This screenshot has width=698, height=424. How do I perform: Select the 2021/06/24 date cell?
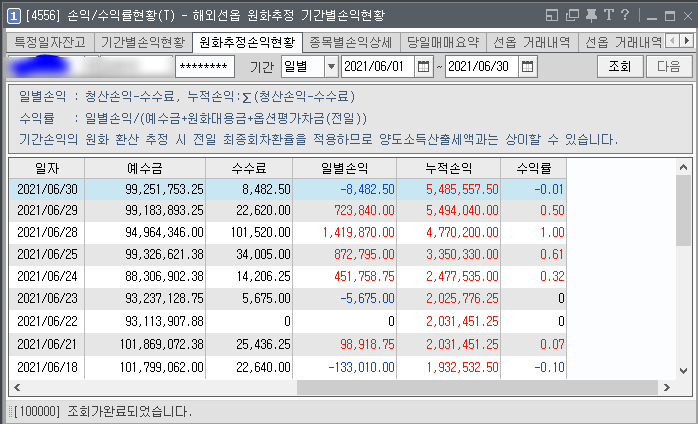[47, 277]
